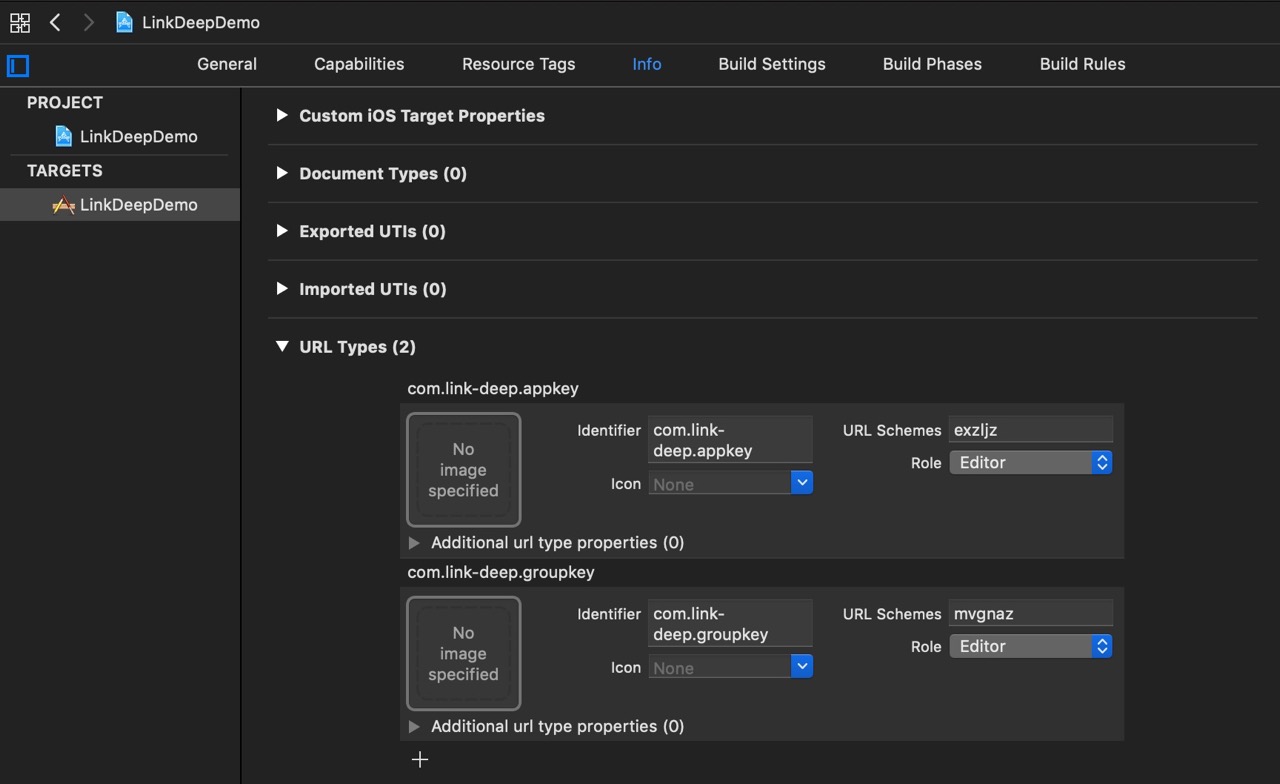Select the Info tab
This screenshot has height=784, width=1280.
click(647, 64)
